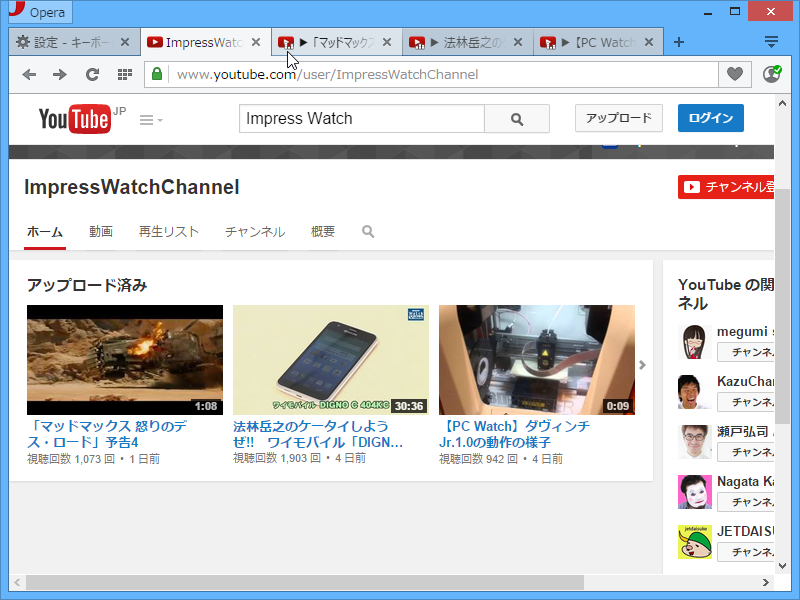The width and height of the screenshot is (800, 600).
Task: Click the Nagata channel avatar
Action: pyautogui.click(x=694, y=492)
